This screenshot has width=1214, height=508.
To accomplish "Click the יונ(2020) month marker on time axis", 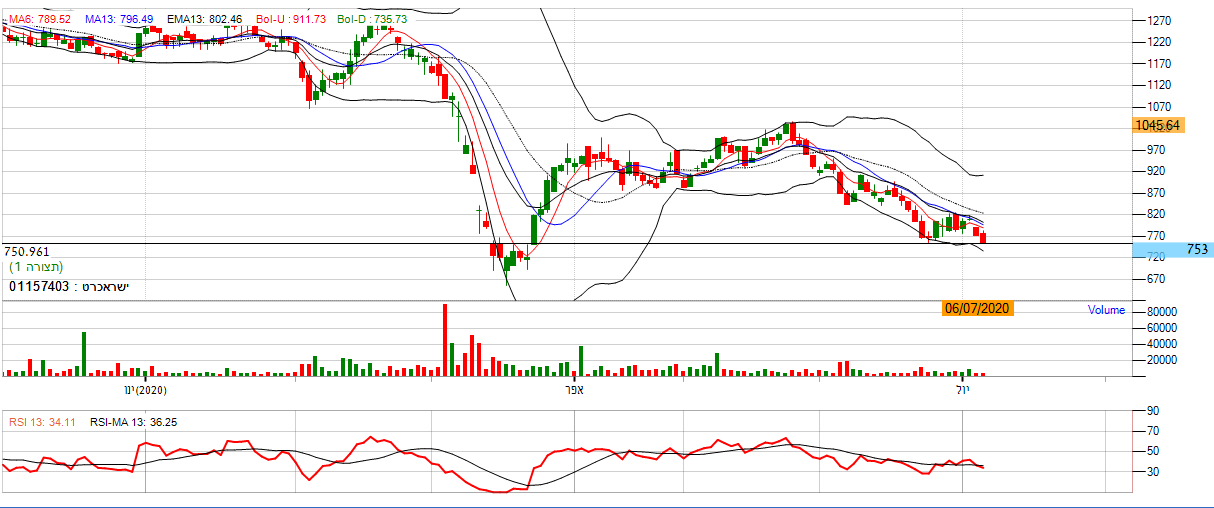I will pyautogui.click(x=144, y=389).
